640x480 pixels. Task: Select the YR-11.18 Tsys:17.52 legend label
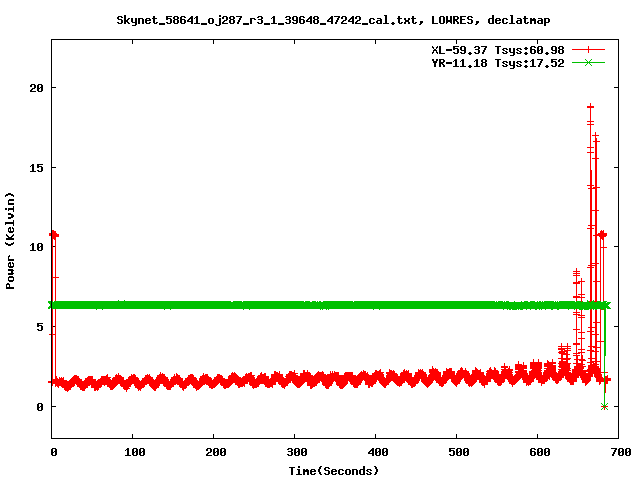(498, 63)
